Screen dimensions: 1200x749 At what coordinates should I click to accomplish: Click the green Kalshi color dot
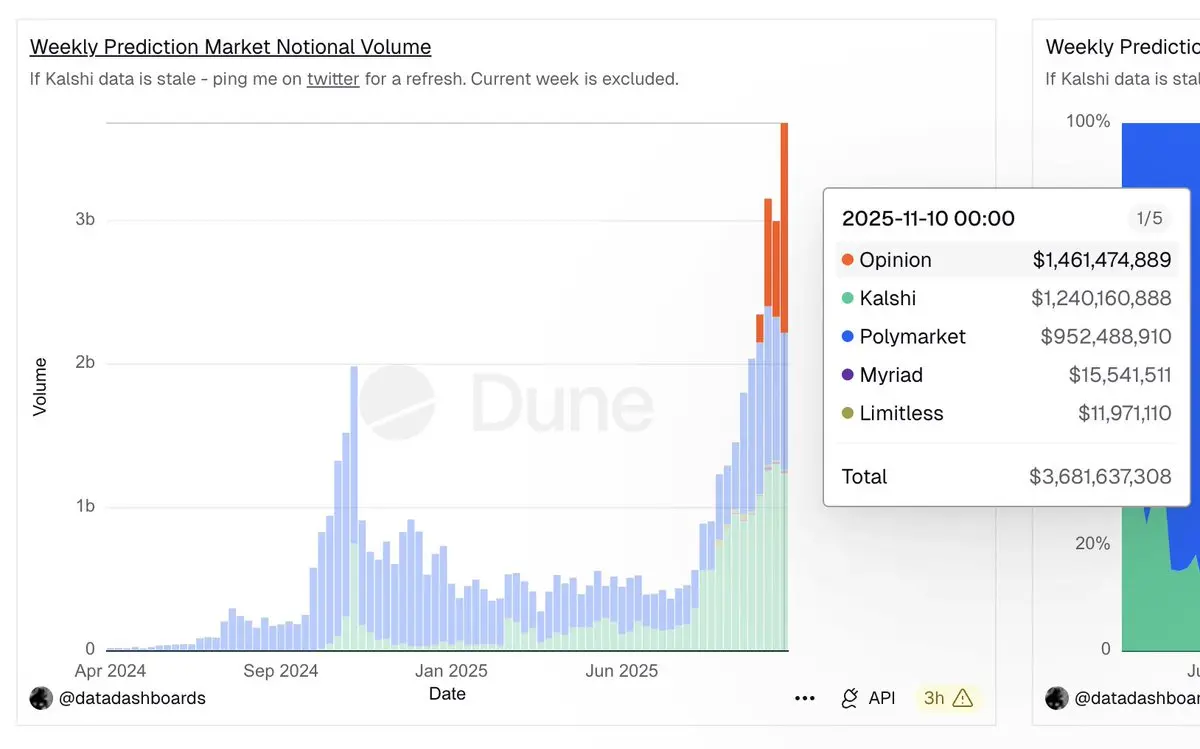[x=848, y=298]
